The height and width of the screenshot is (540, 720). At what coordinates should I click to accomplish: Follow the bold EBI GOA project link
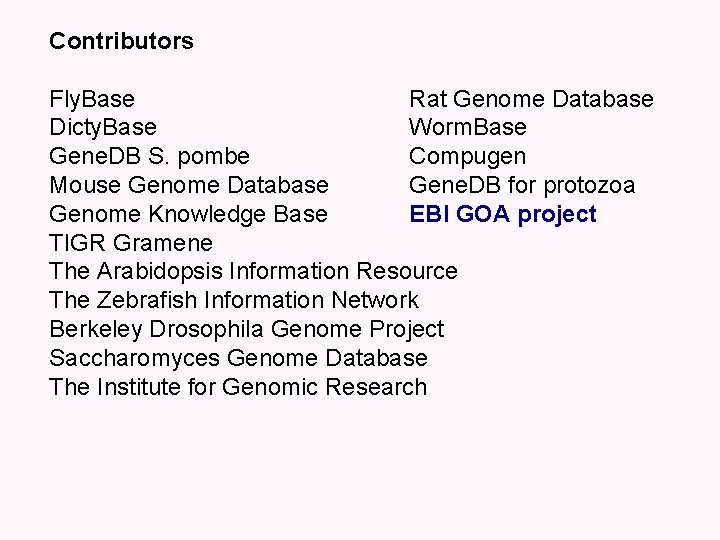pyautogui.click(x=503, y=214)
